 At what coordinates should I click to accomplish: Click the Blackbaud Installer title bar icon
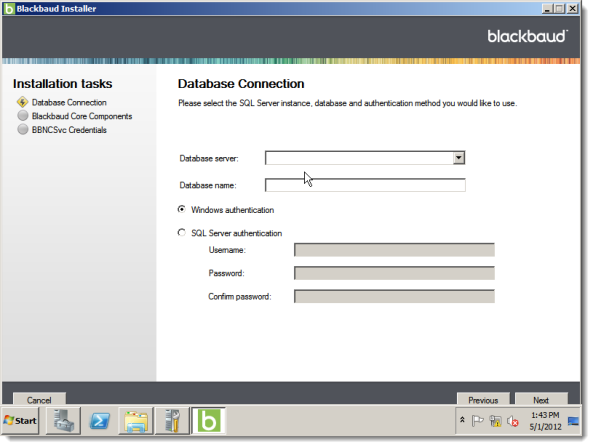[9, 8]
